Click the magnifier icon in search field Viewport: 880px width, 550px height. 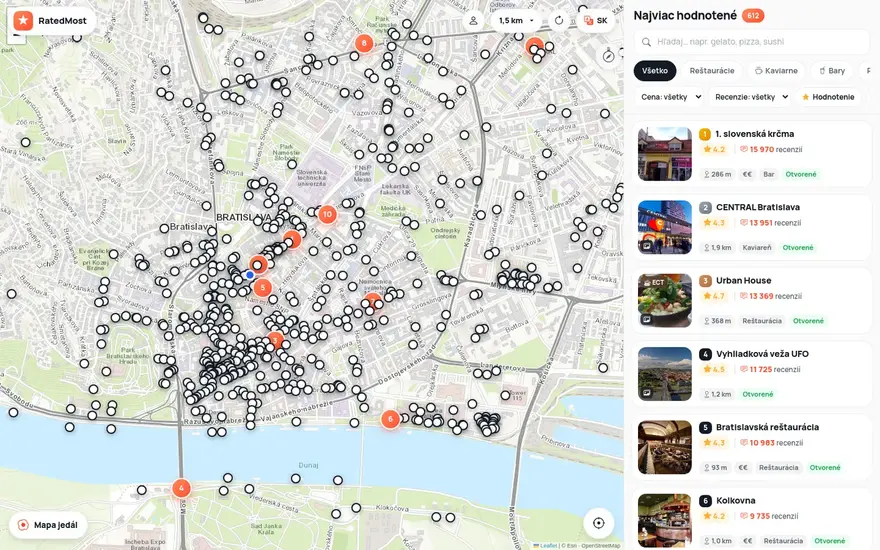(647, 42)
